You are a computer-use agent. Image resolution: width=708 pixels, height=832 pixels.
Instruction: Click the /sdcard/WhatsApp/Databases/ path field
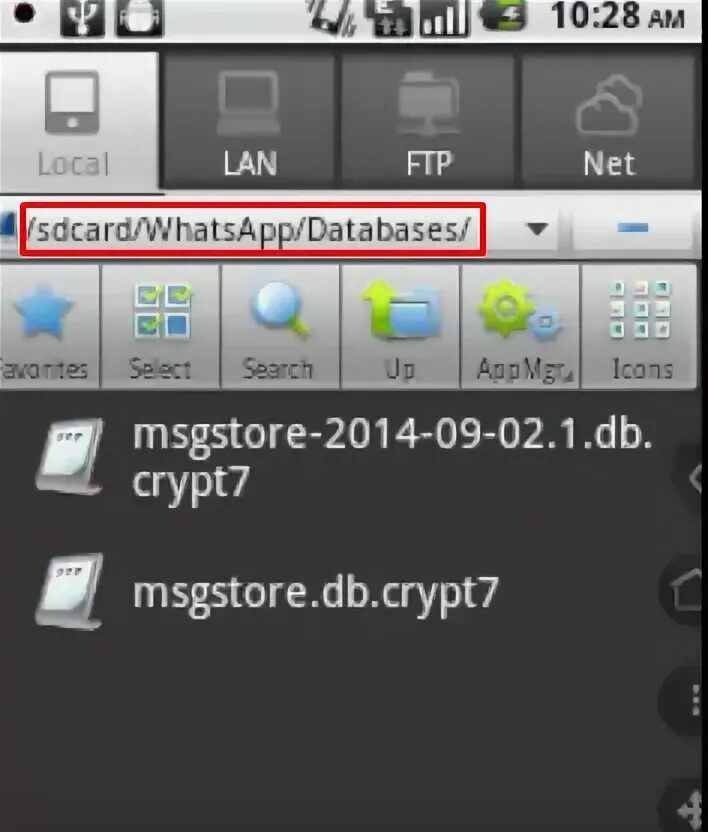tap(253, 229)
